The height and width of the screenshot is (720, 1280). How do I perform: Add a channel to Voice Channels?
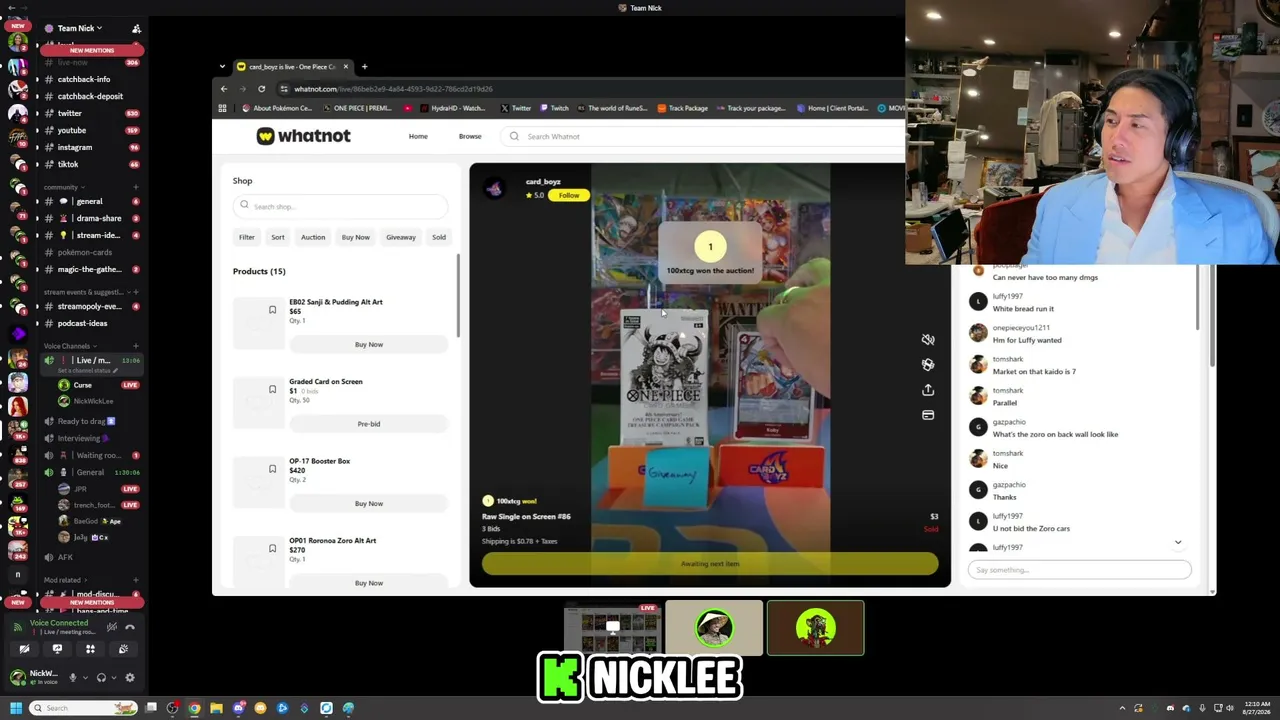click(136, 346)
